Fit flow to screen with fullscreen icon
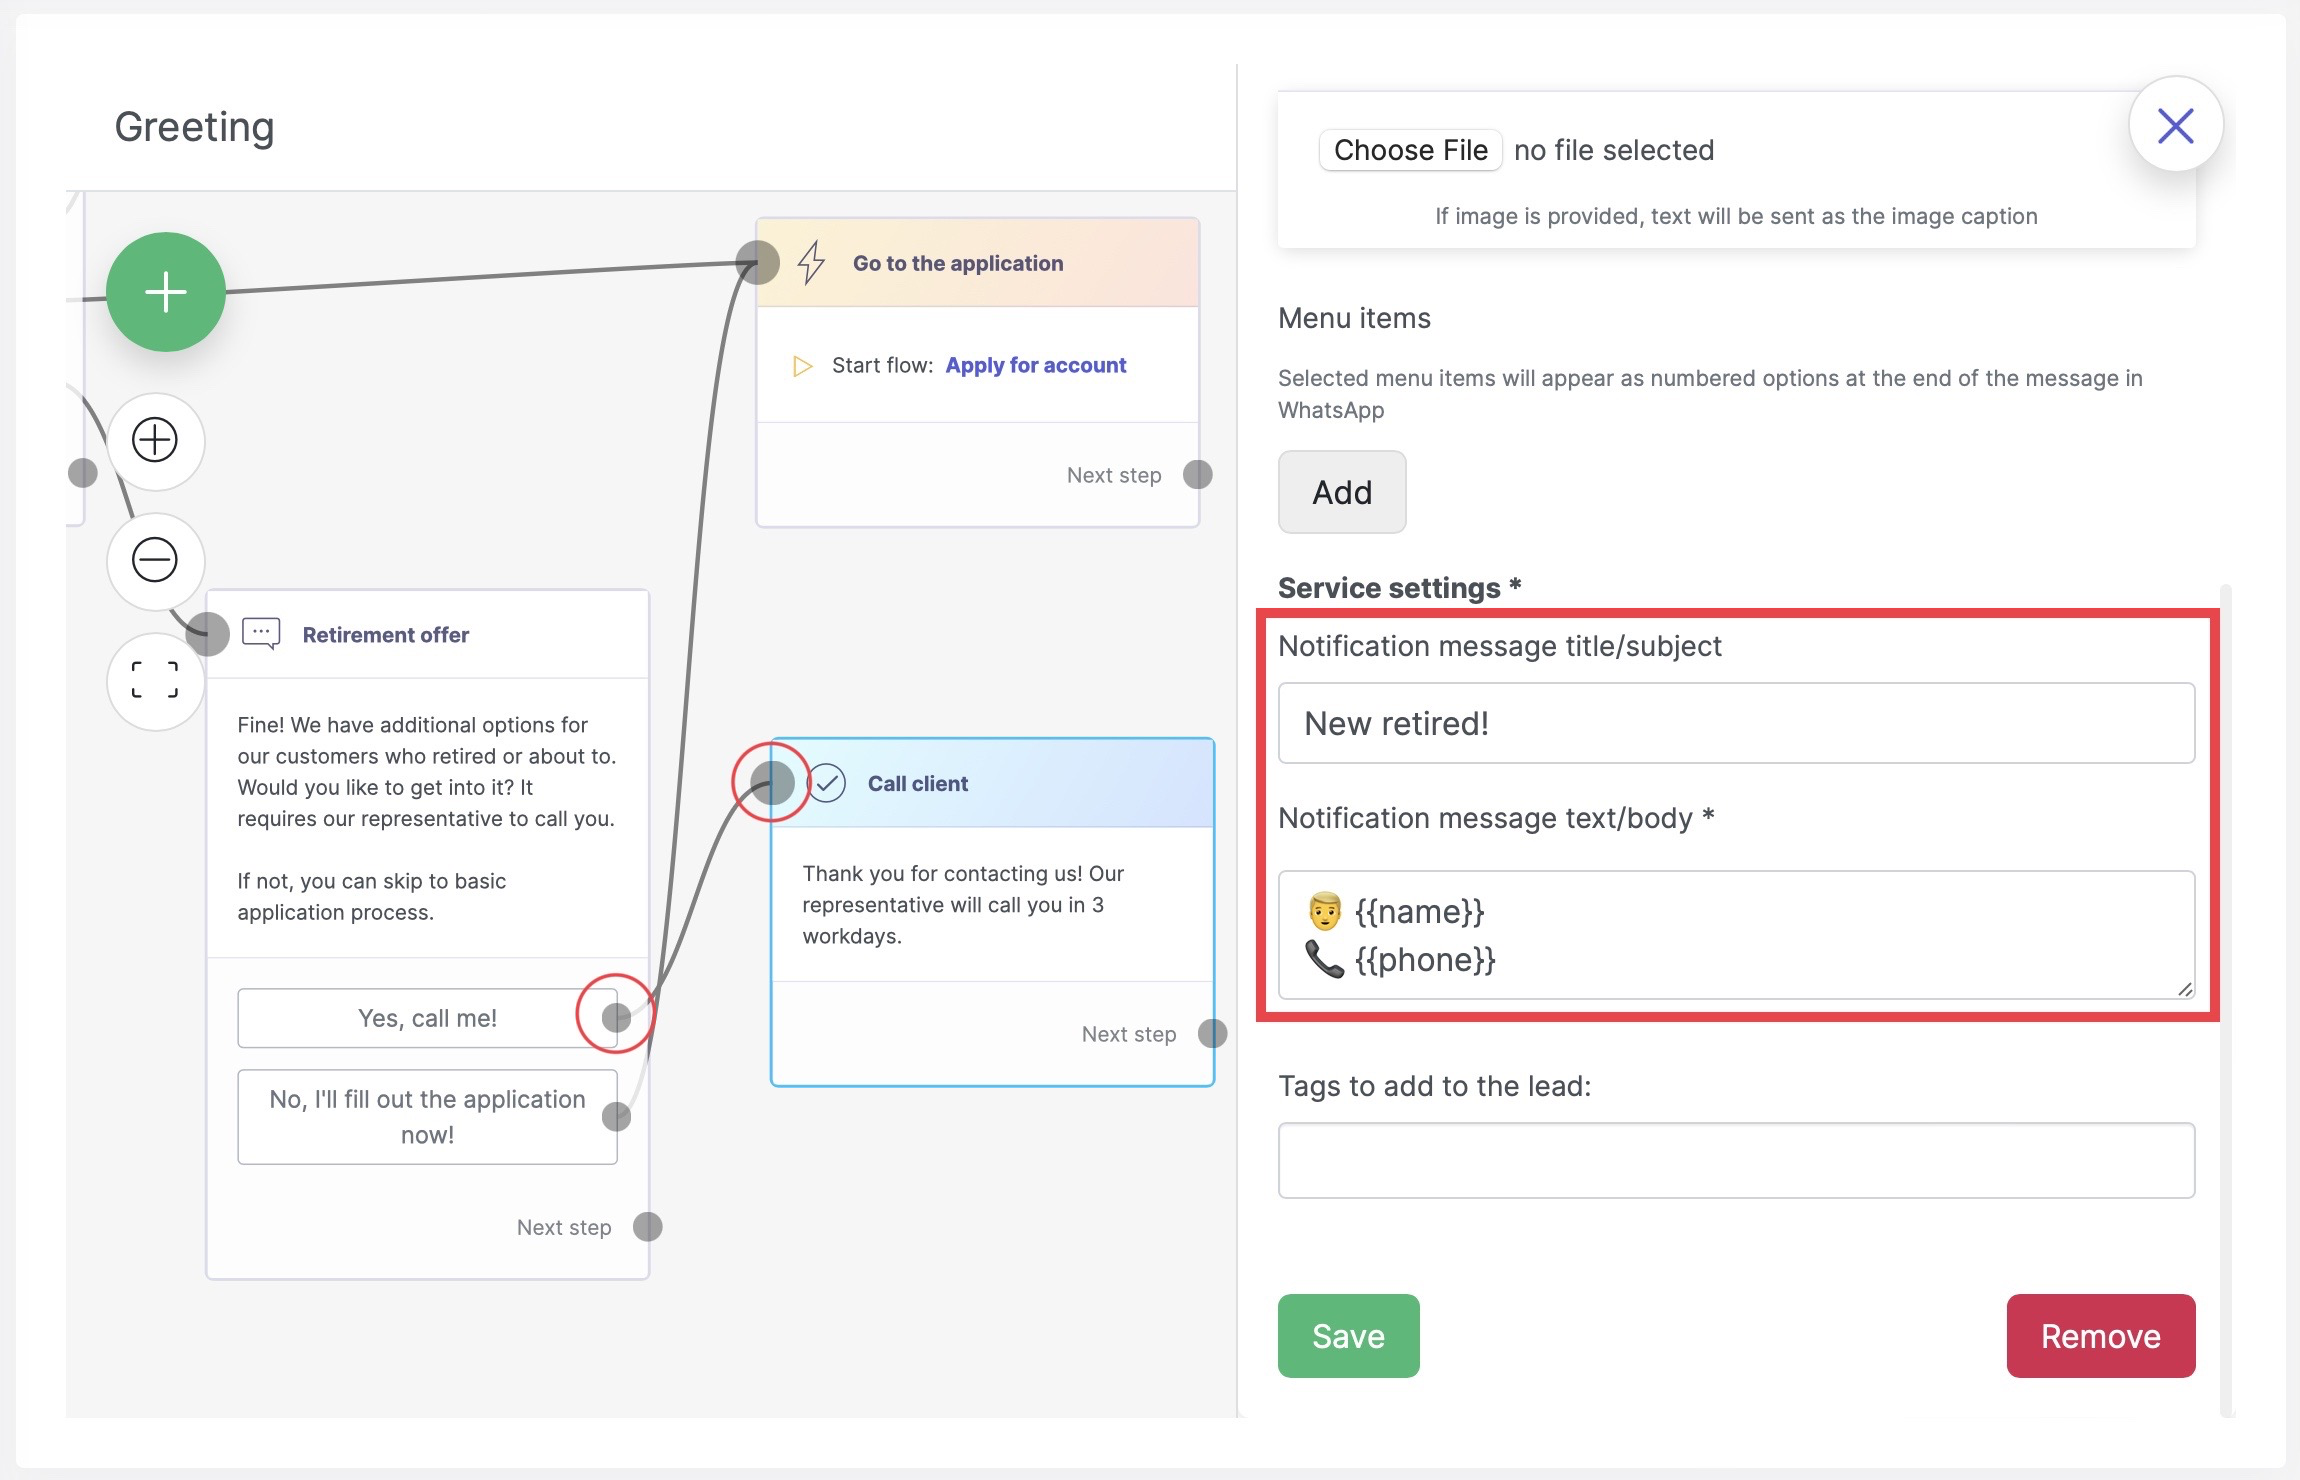 coord(155,680)
